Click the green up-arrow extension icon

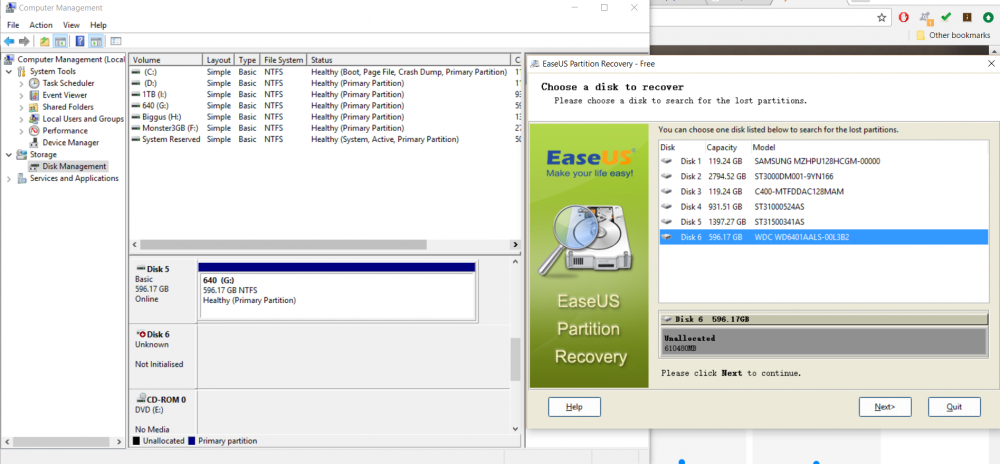click(988, 17)
